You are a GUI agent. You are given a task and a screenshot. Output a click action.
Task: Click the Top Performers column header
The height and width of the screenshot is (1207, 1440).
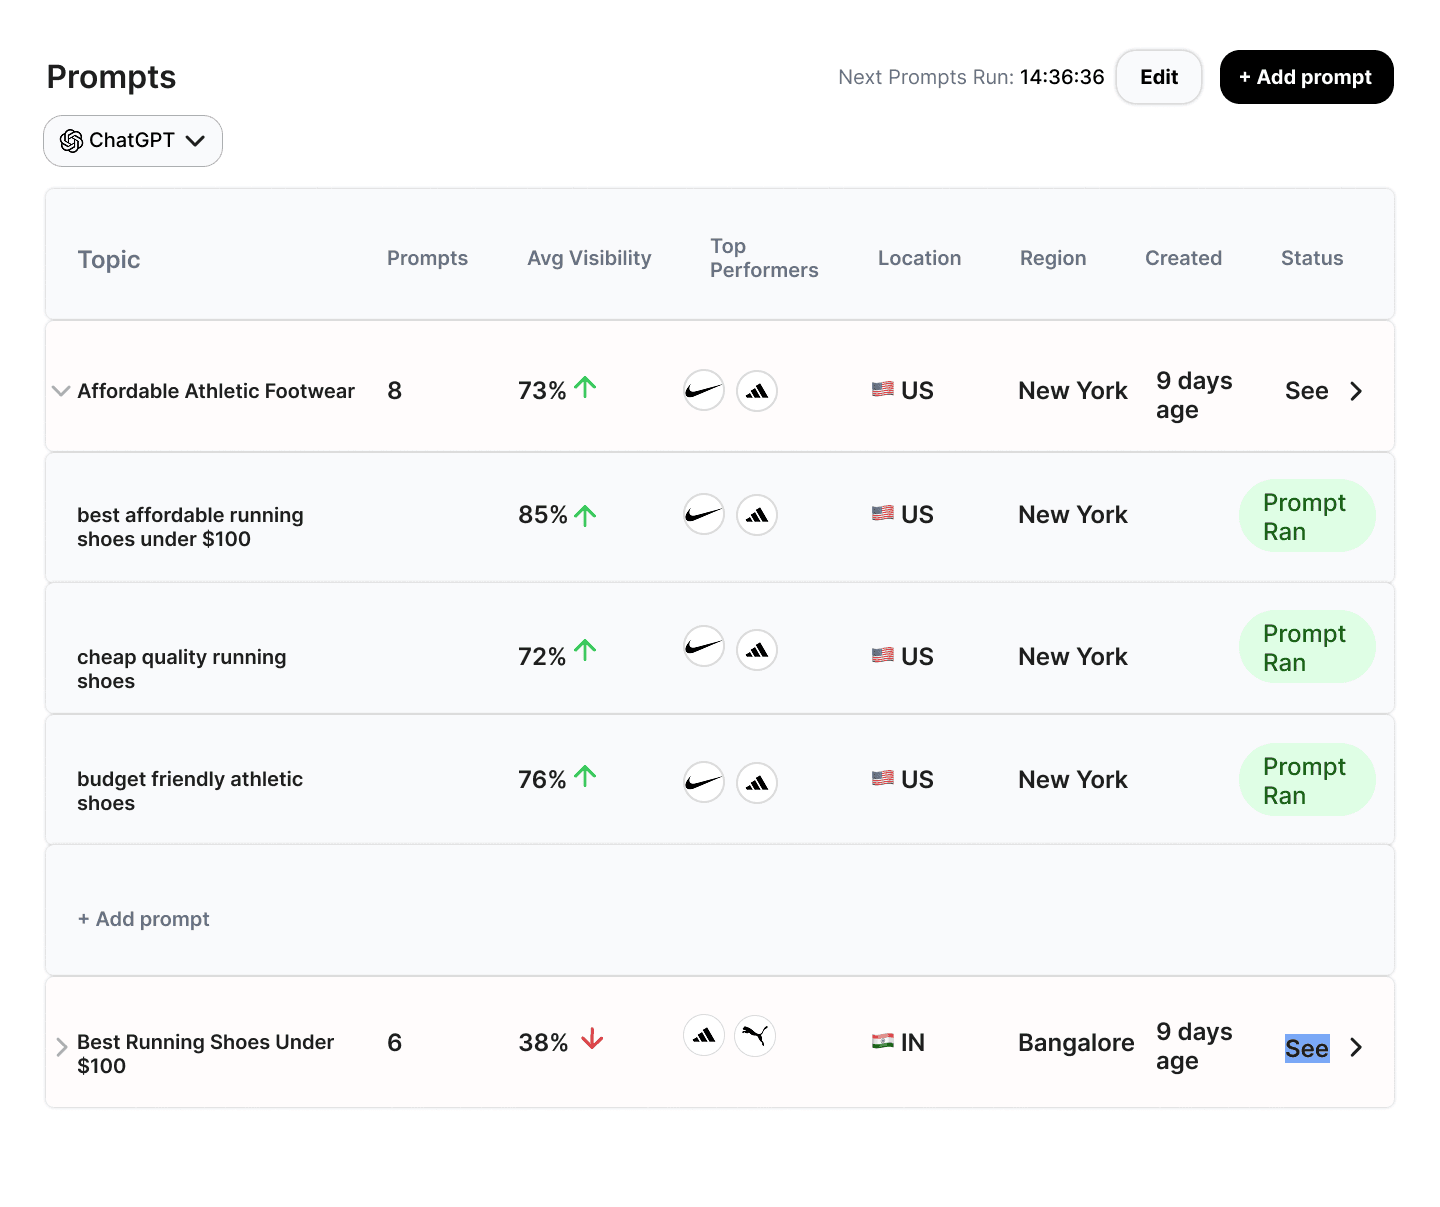click(x=764, y=258)
